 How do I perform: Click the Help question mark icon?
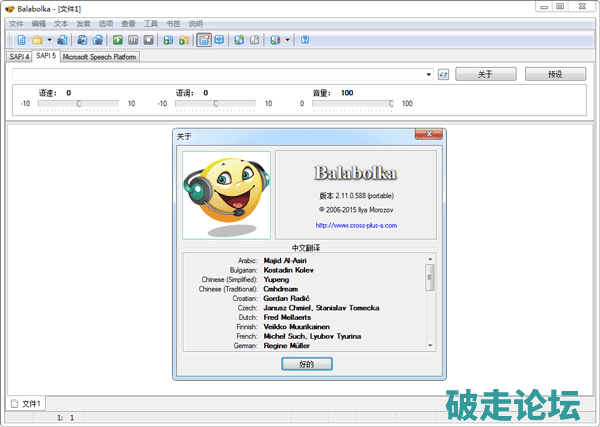(304, 40)
